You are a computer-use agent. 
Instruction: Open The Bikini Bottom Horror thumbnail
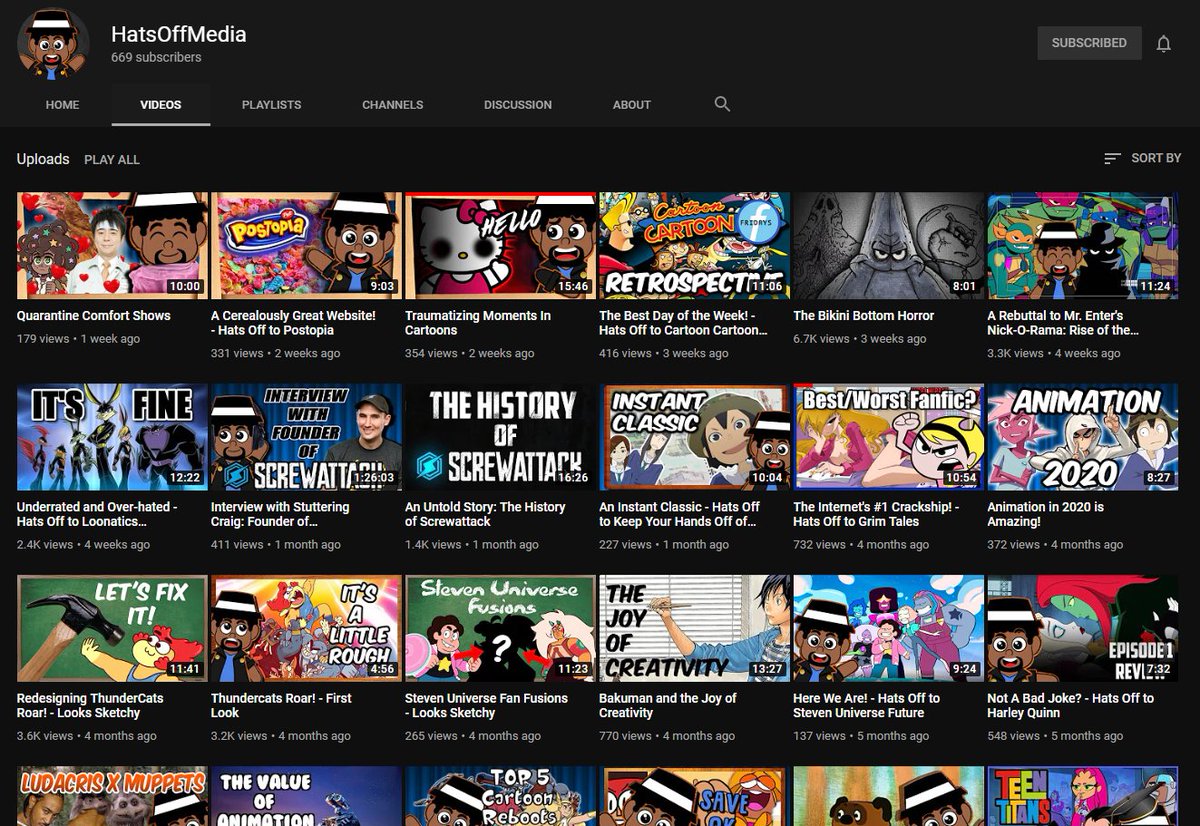[889, 246]
